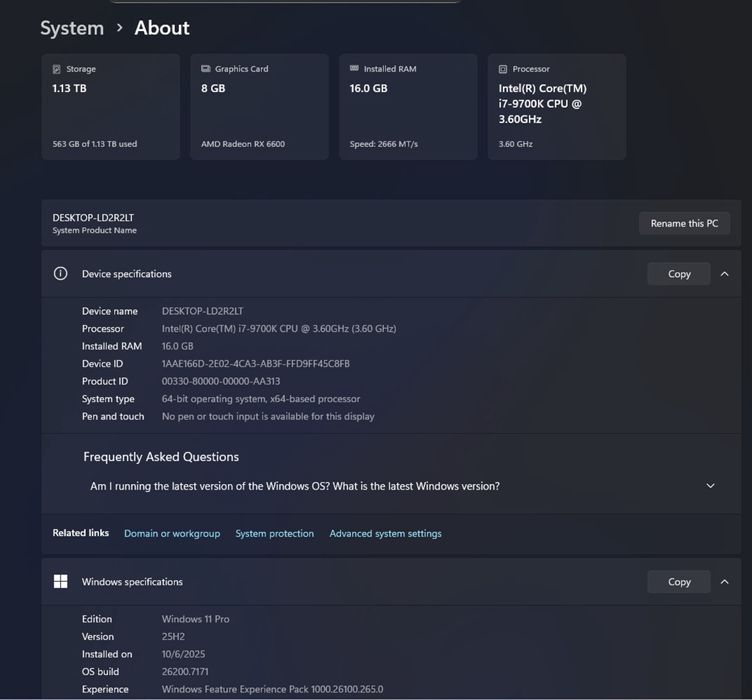
Task: Click the Device specifications info icon
Action: pyautogui.click(x=60, y=274)
